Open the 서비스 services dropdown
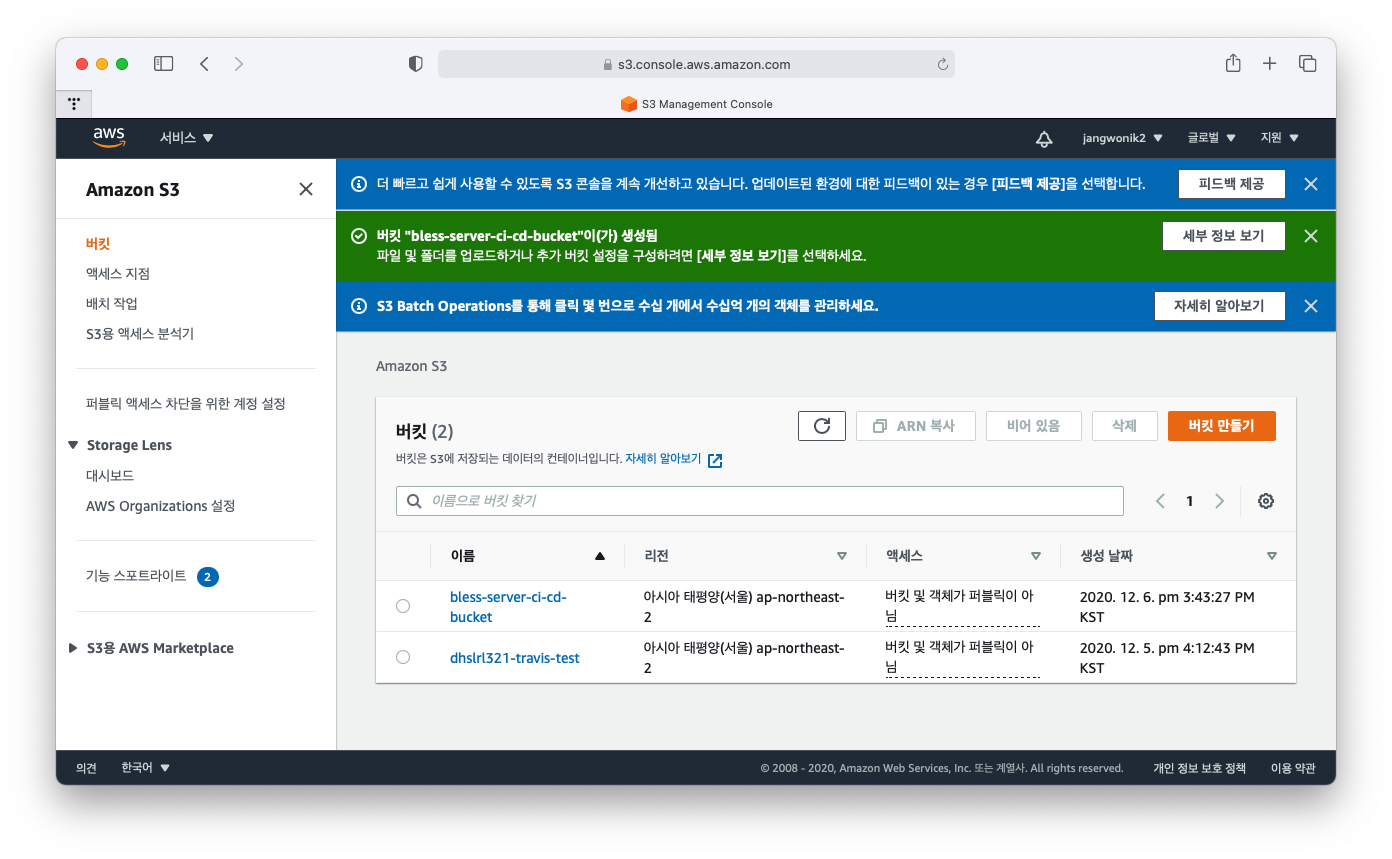The image size is (1392, 859). pyautogui.click(x=187, y=138)
